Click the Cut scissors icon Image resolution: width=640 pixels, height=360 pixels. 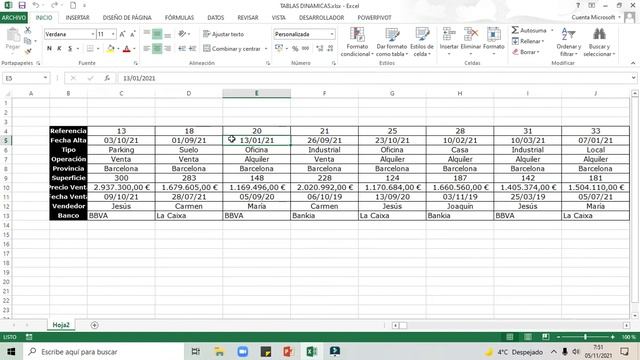tap(28, 30)
